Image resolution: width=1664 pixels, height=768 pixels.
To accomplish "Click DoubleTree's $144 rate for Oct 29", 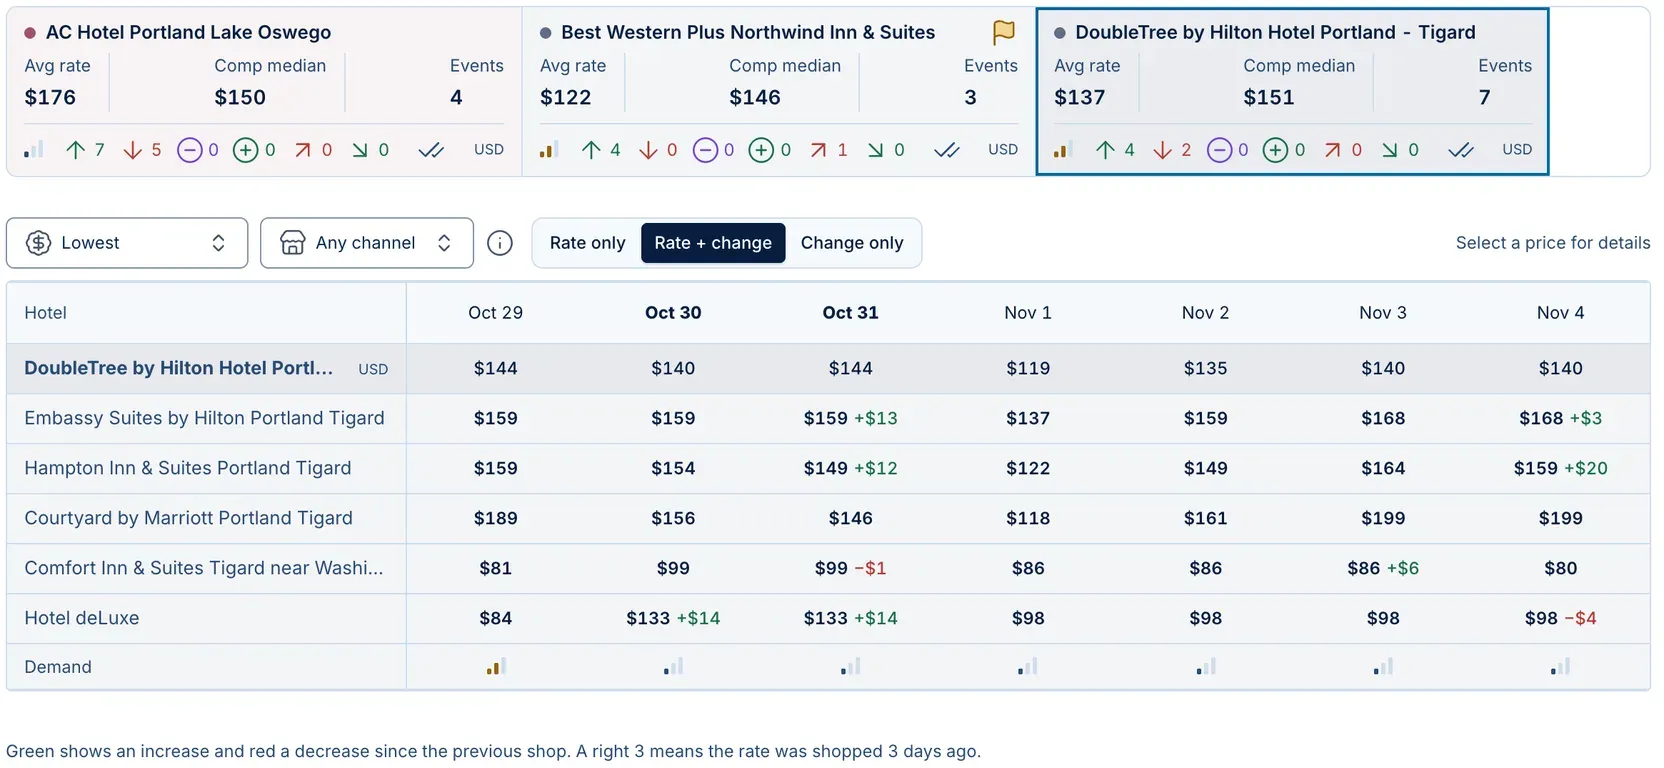I will click(x=496, y=368).
